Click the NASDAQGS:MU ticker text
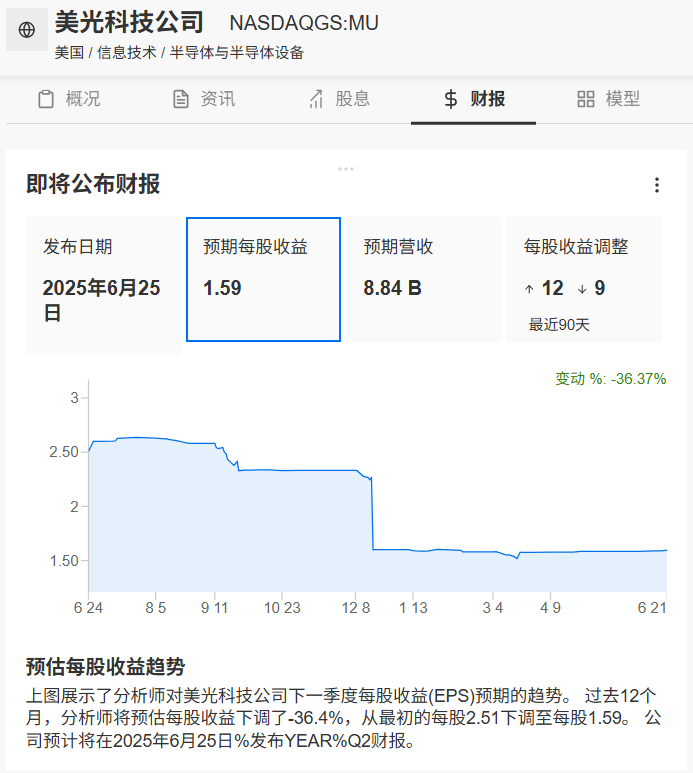 [x=304, y=23]
